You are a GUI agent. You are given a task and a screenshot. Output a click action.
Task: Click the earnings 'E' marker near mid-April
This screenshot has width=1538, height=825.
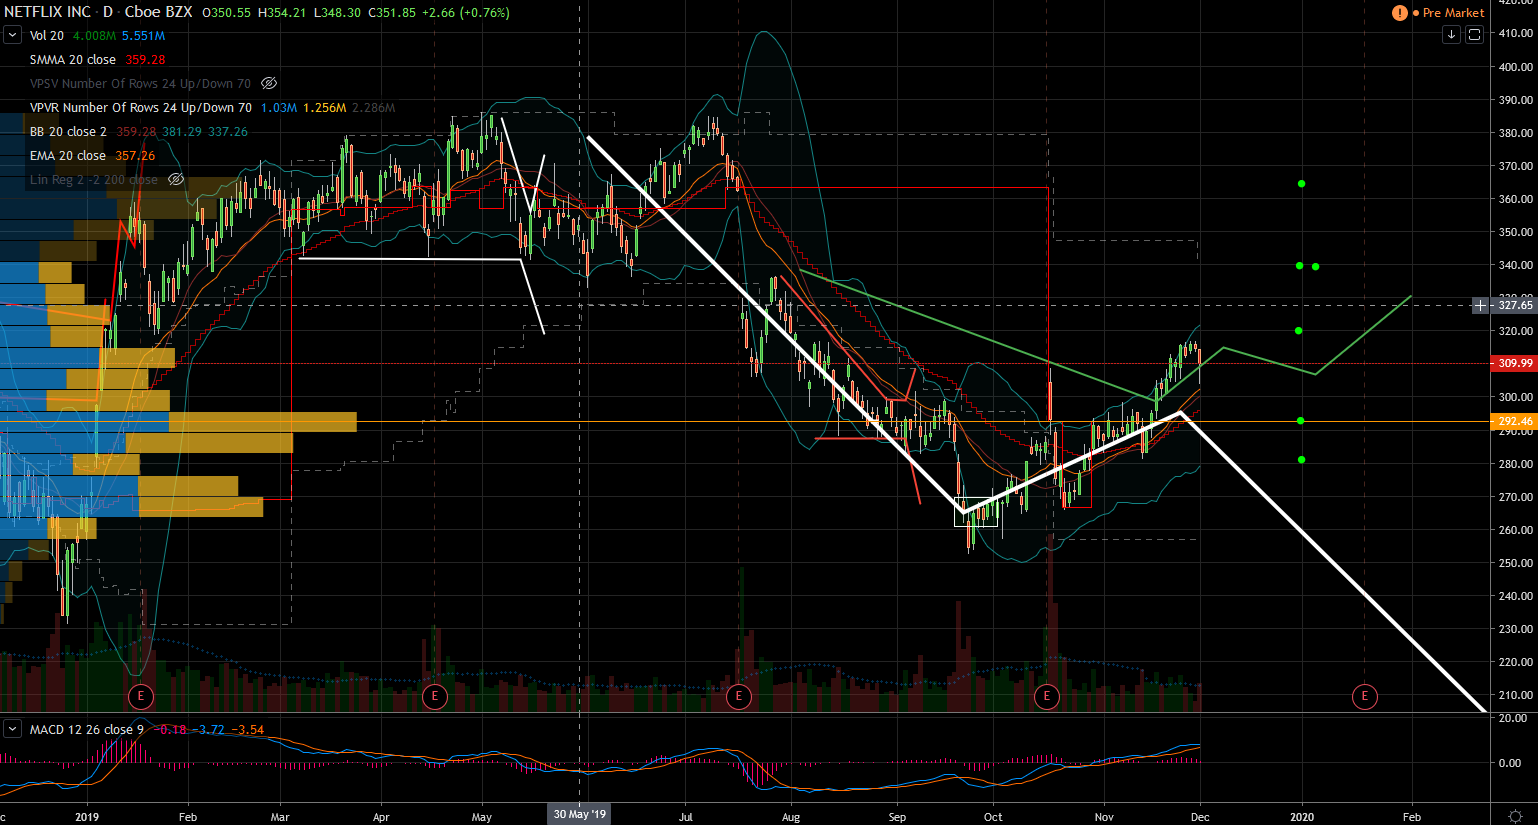(x=434, y=696)
